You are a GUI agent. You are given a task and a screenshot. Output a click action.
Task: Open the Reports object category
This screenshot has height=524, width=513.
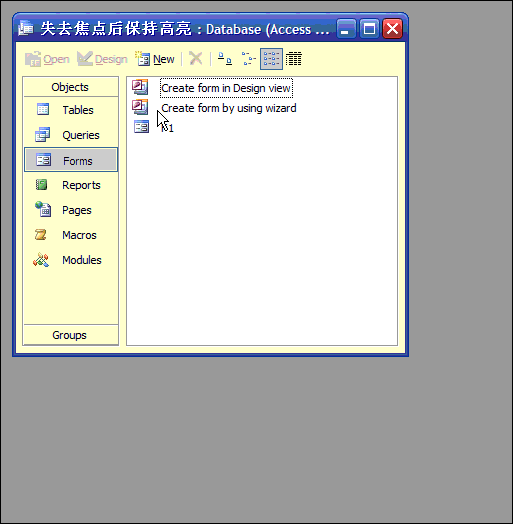point(71,185)
